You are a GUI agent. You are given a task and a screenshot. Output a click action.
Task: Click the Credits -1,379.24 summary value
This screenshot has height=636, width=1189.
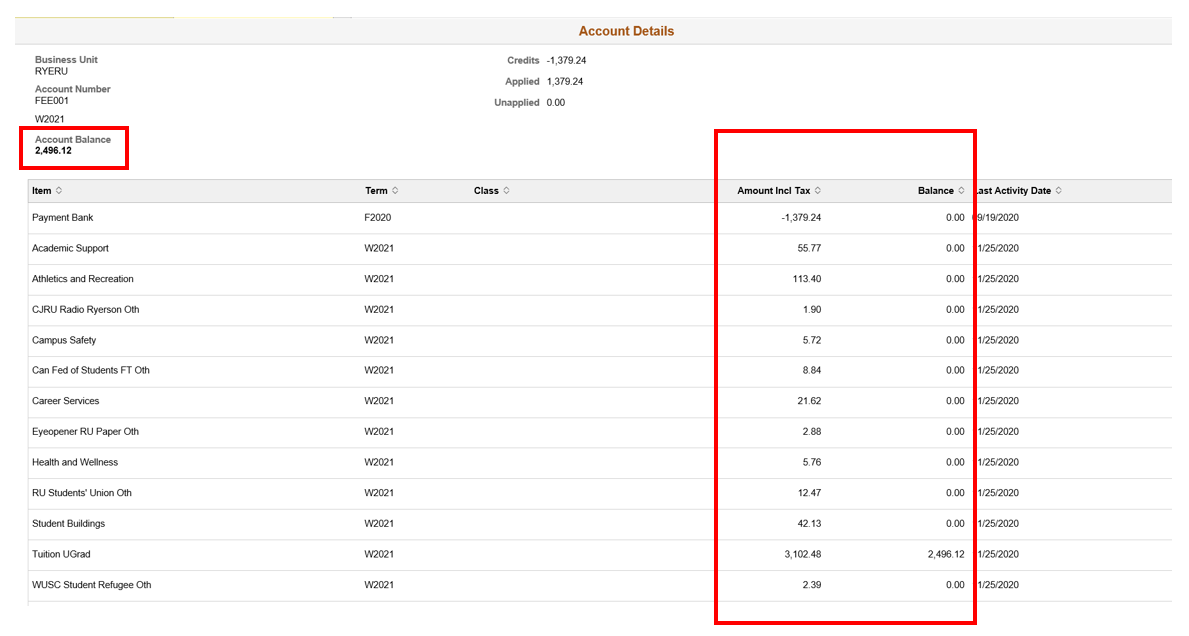click(566, 61)
